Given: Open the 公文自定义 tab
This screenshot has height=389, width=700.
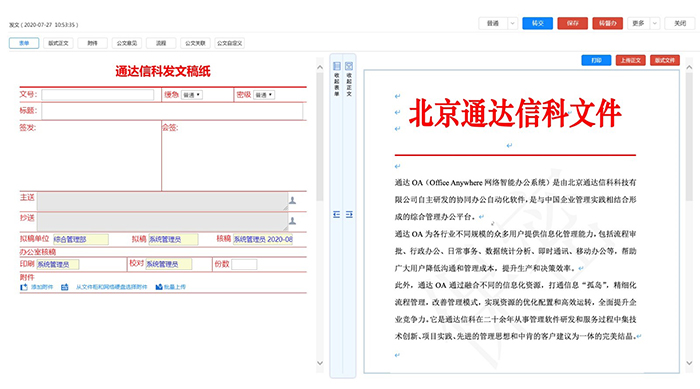Looking at the screenshot, I should (229, 43).
